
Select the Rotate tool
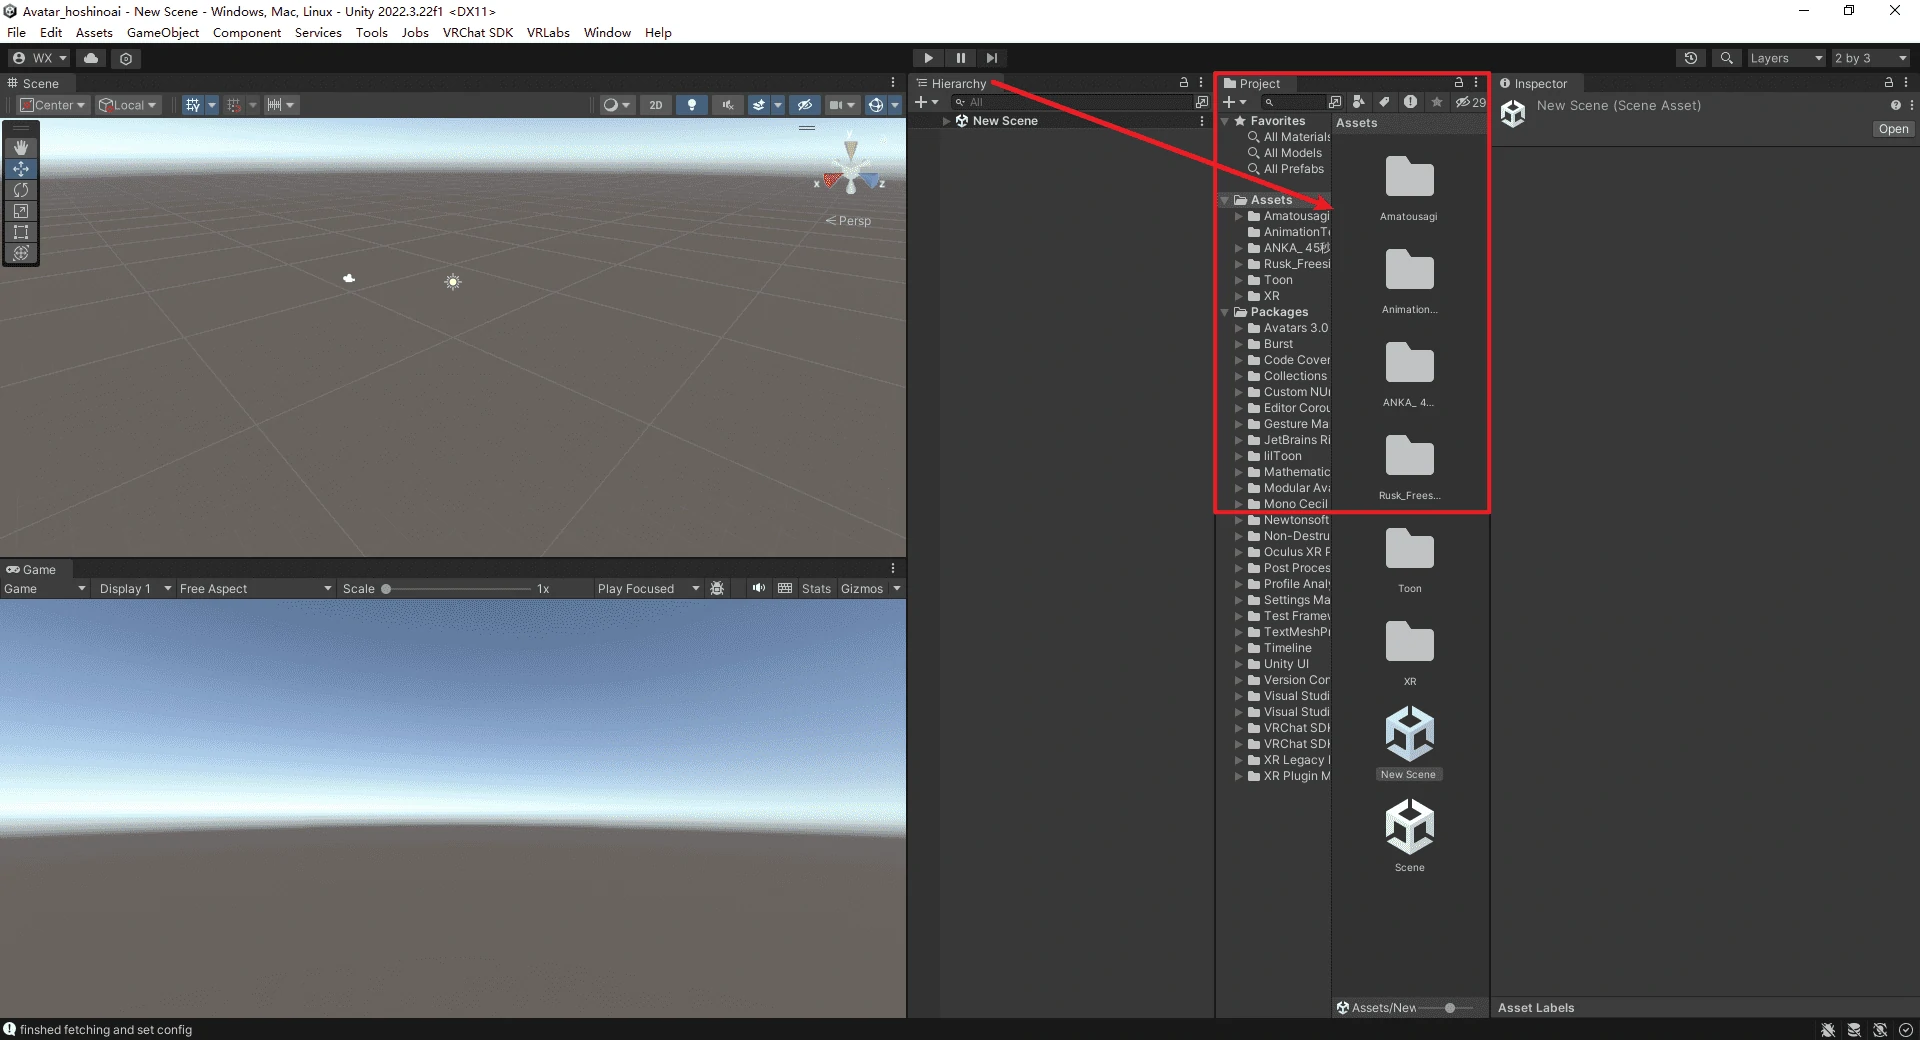[21, 190]
